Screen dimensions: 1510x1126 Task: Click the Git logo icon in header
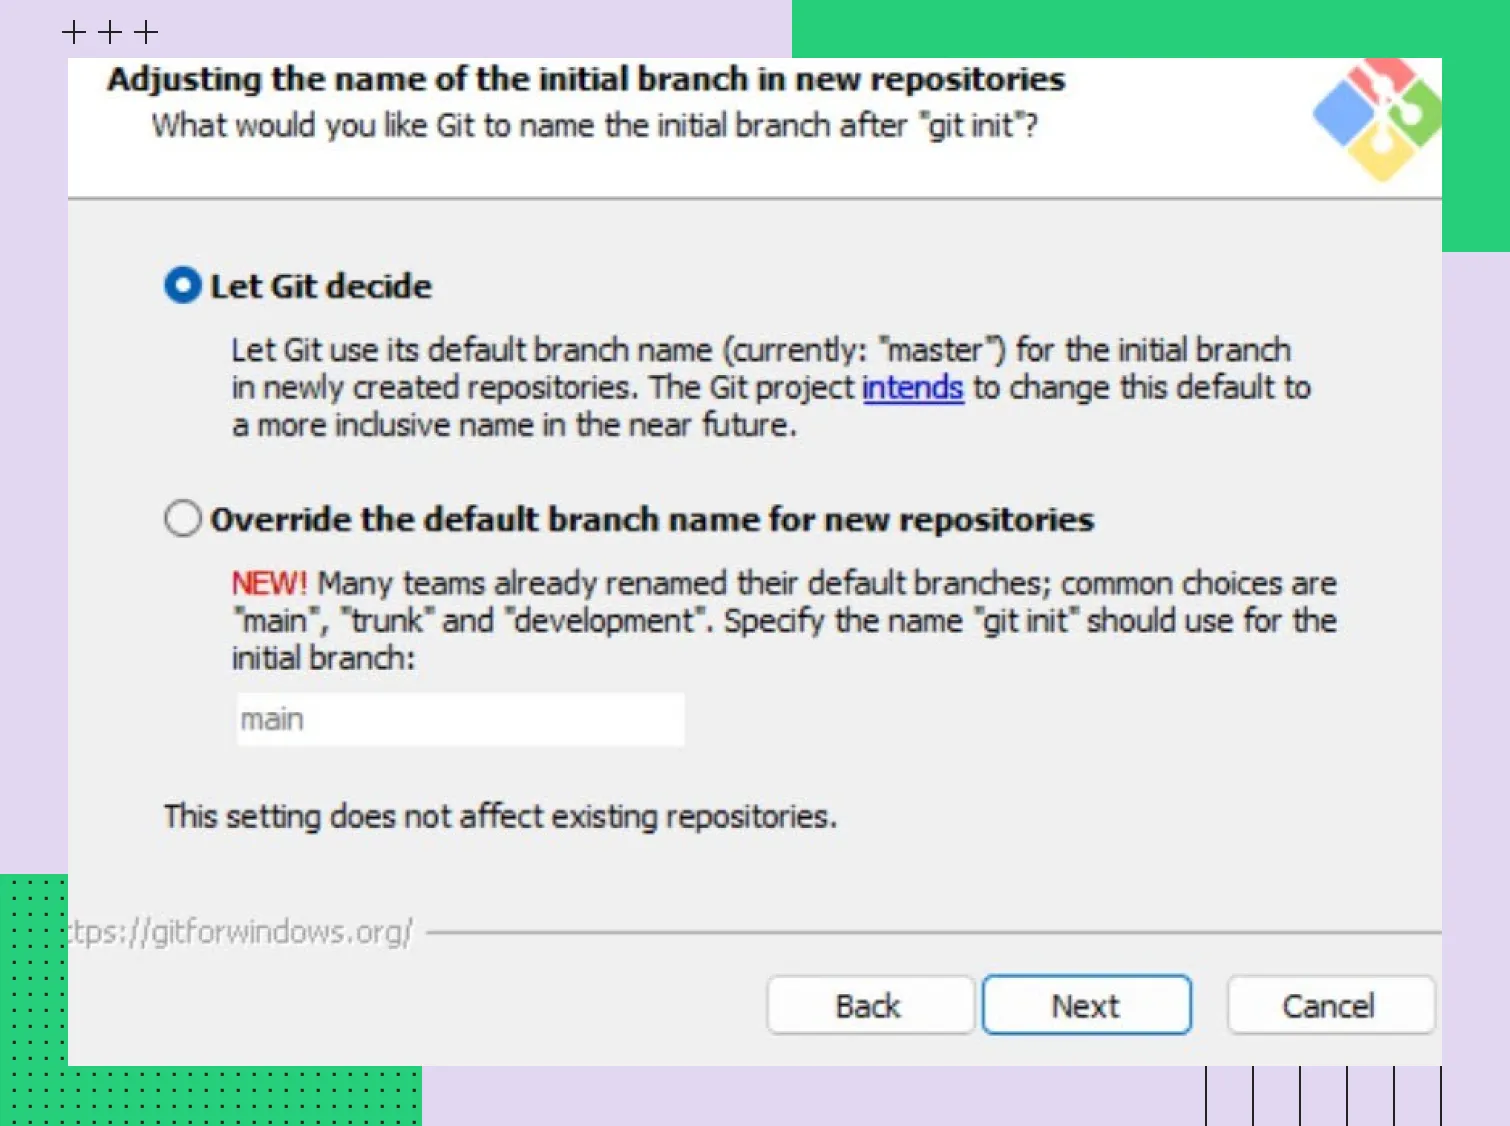point(1378,120)
